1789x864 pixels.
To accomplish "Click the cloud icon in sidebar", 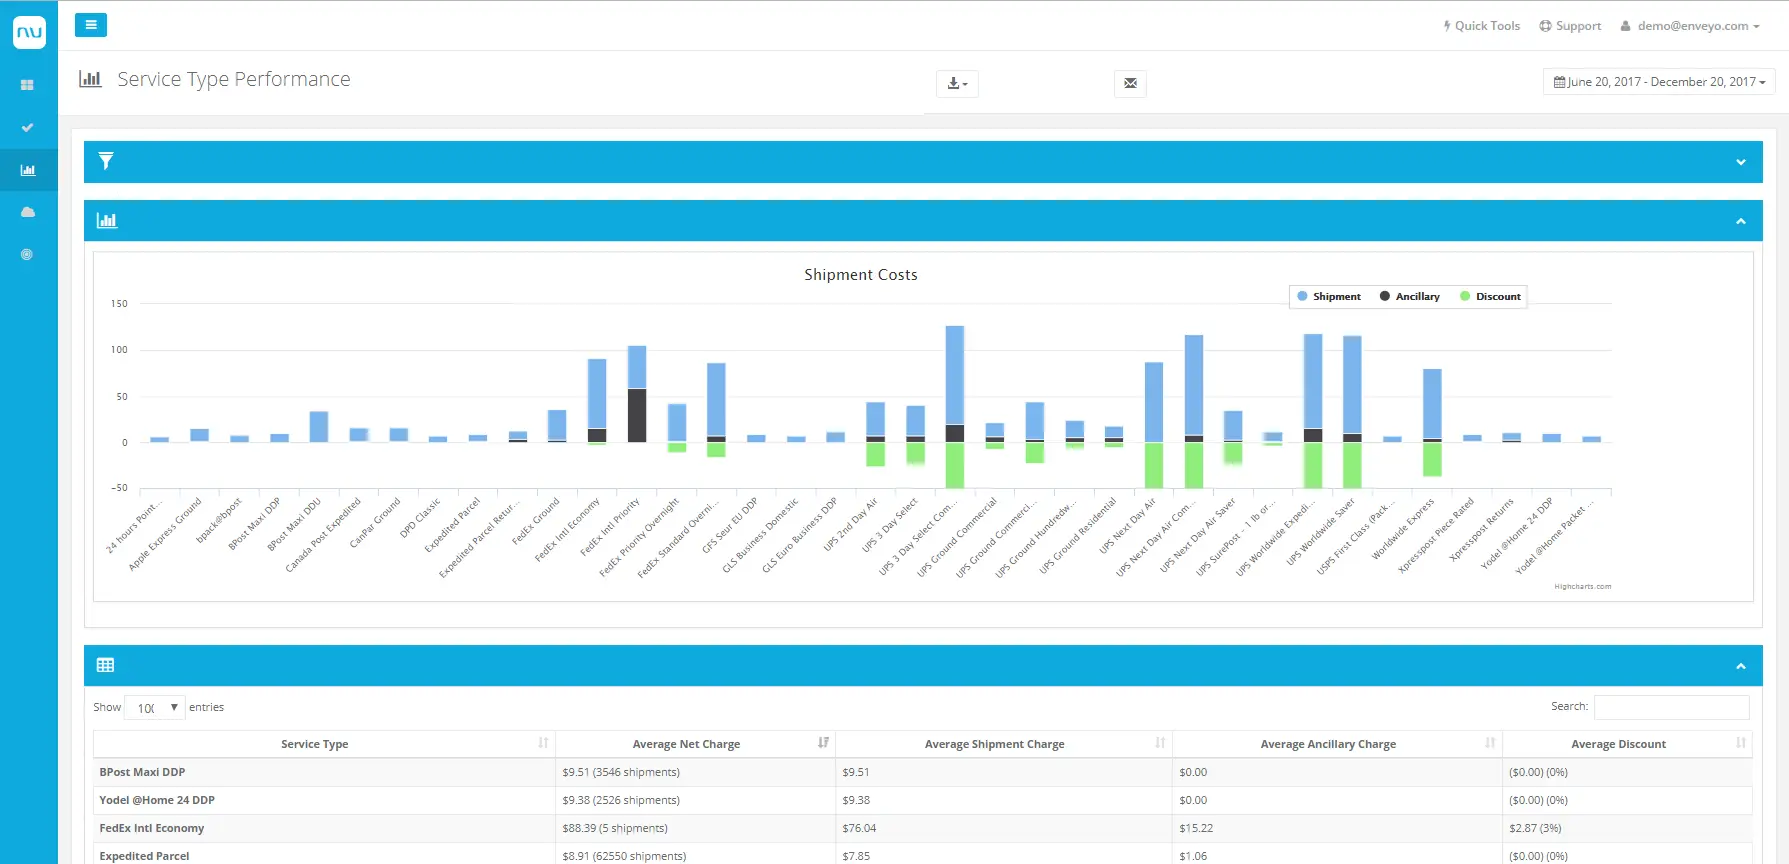I will pyautogui.click(x=27, y=212).
